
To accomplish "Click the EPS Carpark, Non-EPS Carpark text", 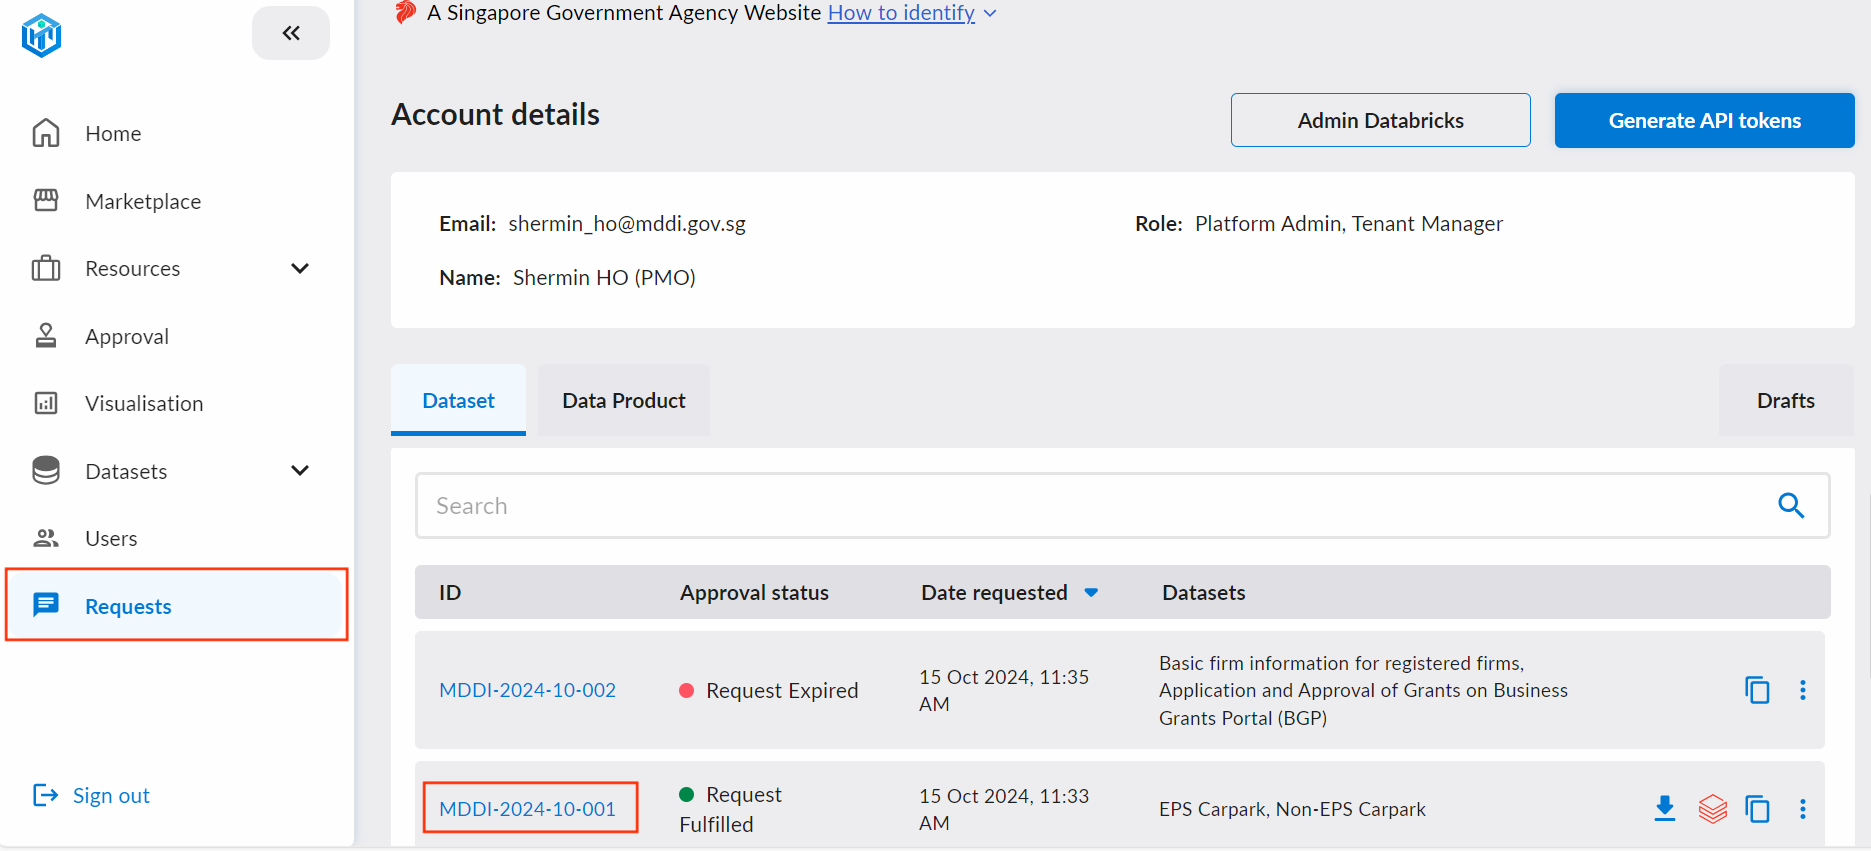I will (1292, 809).
